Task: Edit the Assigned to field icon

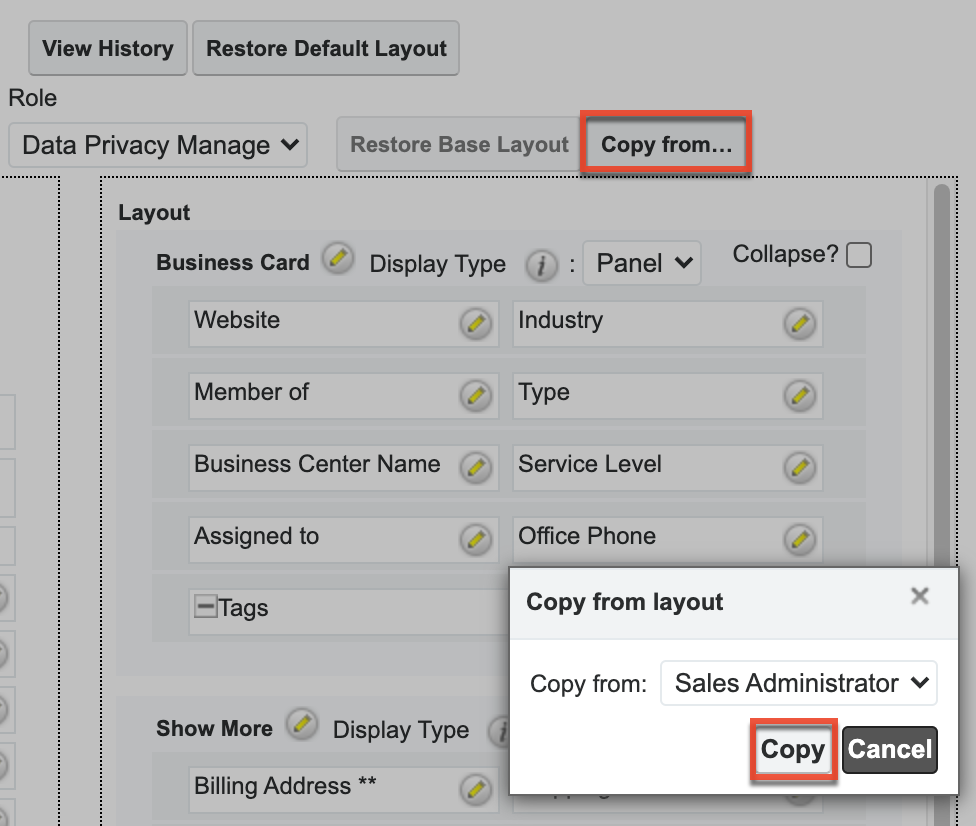Action: pos(475,540)
